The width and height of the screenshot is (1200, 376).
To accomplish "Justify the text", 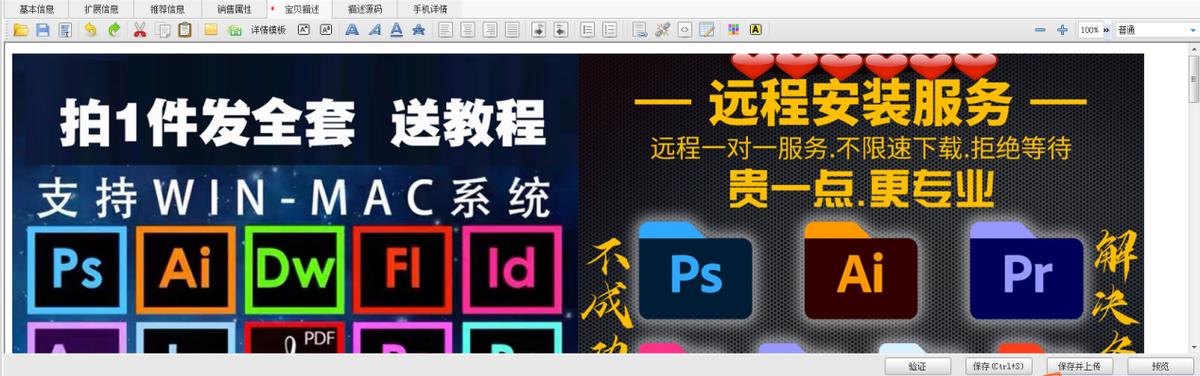I will tap(512, 30).
